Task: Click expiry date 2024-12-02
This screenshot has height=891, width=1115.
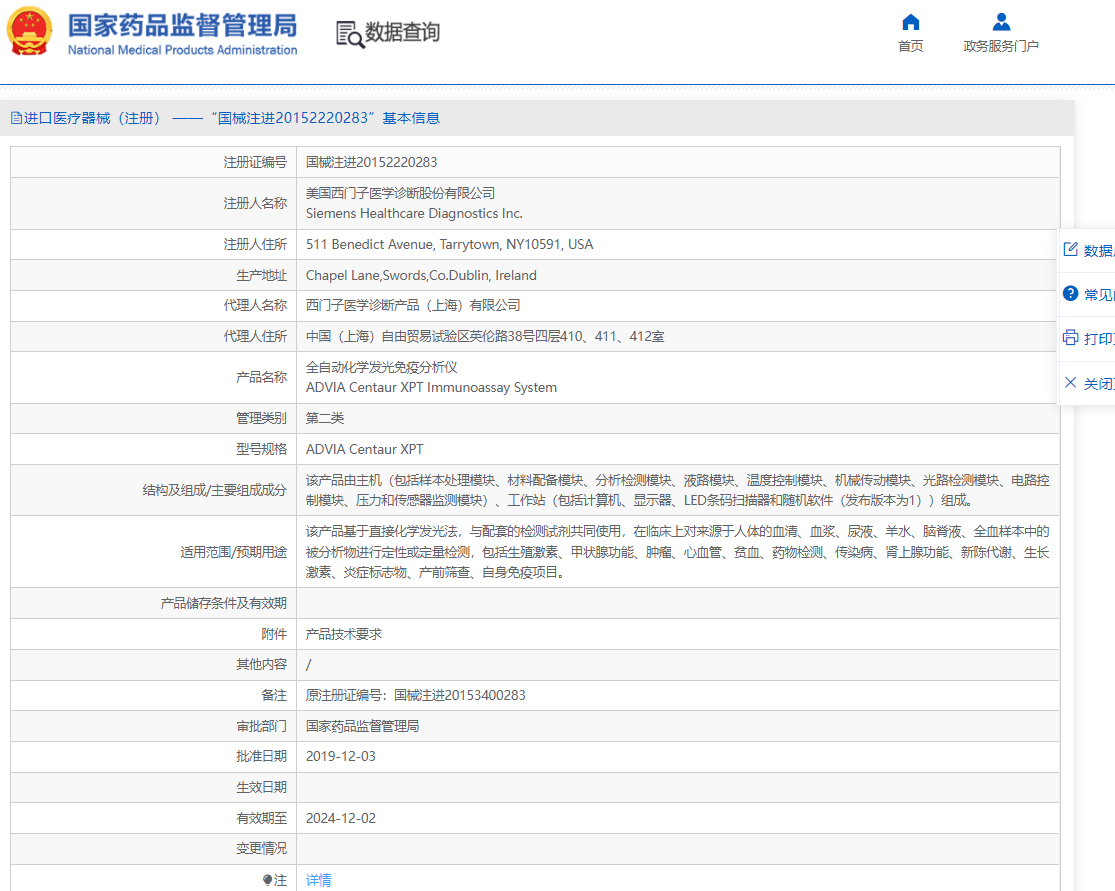Action: click(341, 818)
